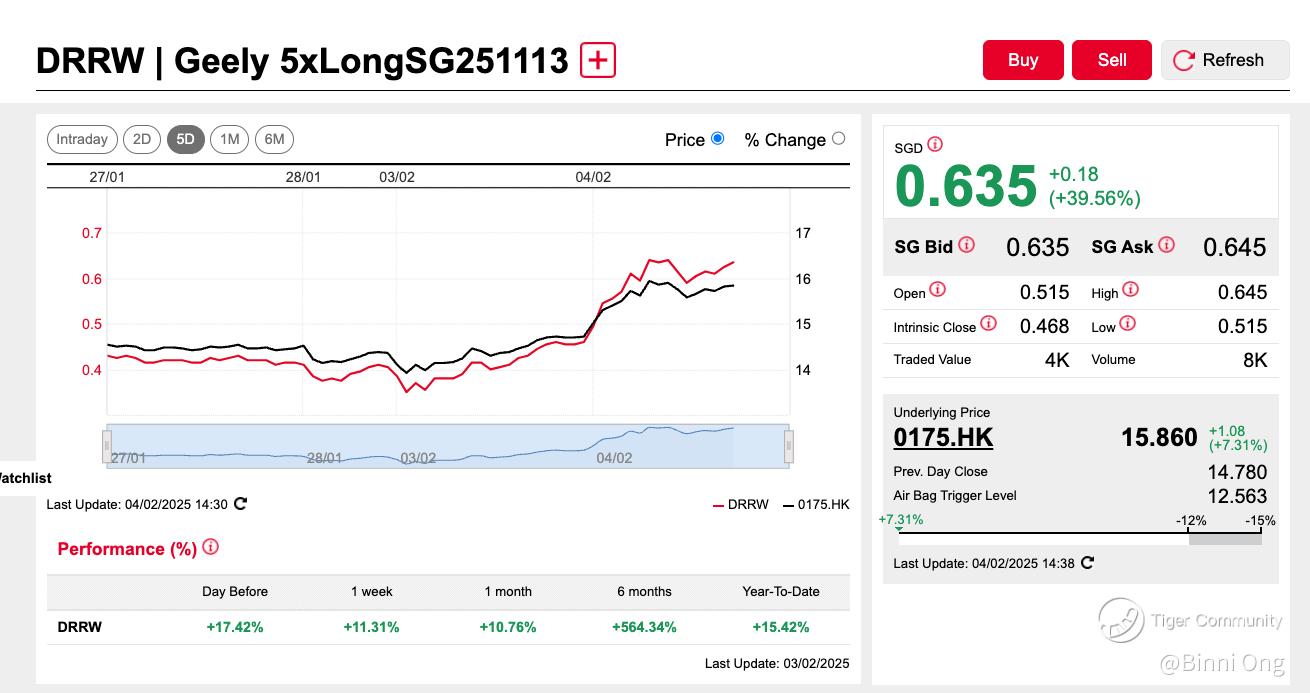Select the % Change radio button
This screenshot has height=693, width=1310.
838,139
